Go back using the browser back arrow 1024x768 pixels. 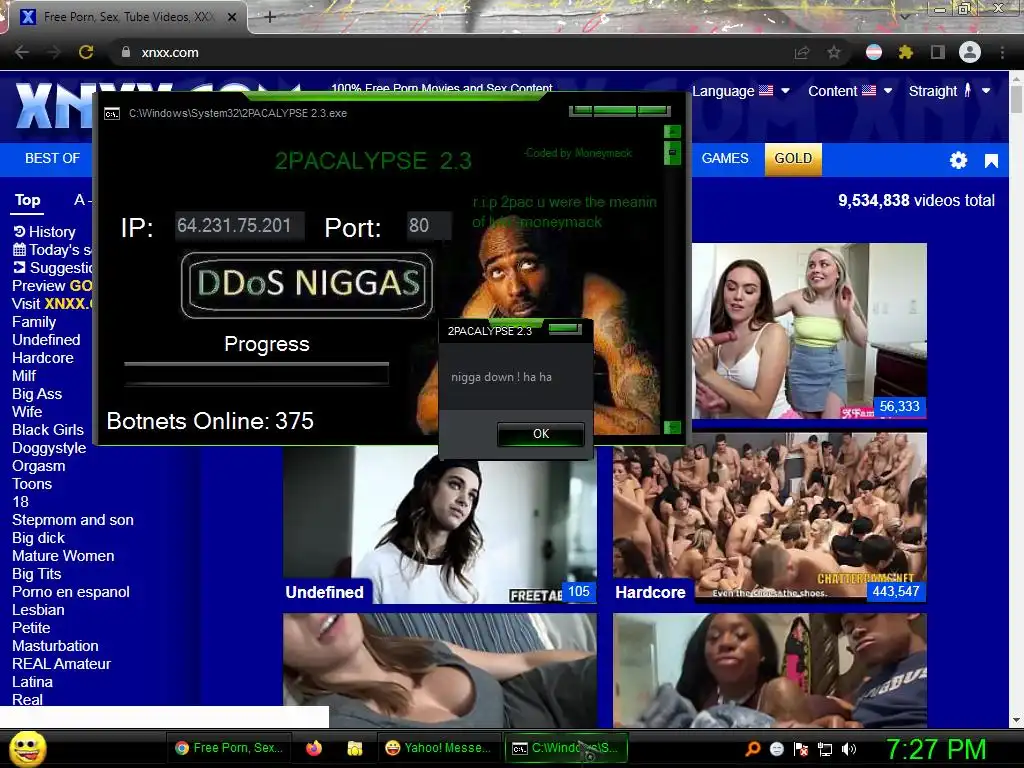[22, 52]
